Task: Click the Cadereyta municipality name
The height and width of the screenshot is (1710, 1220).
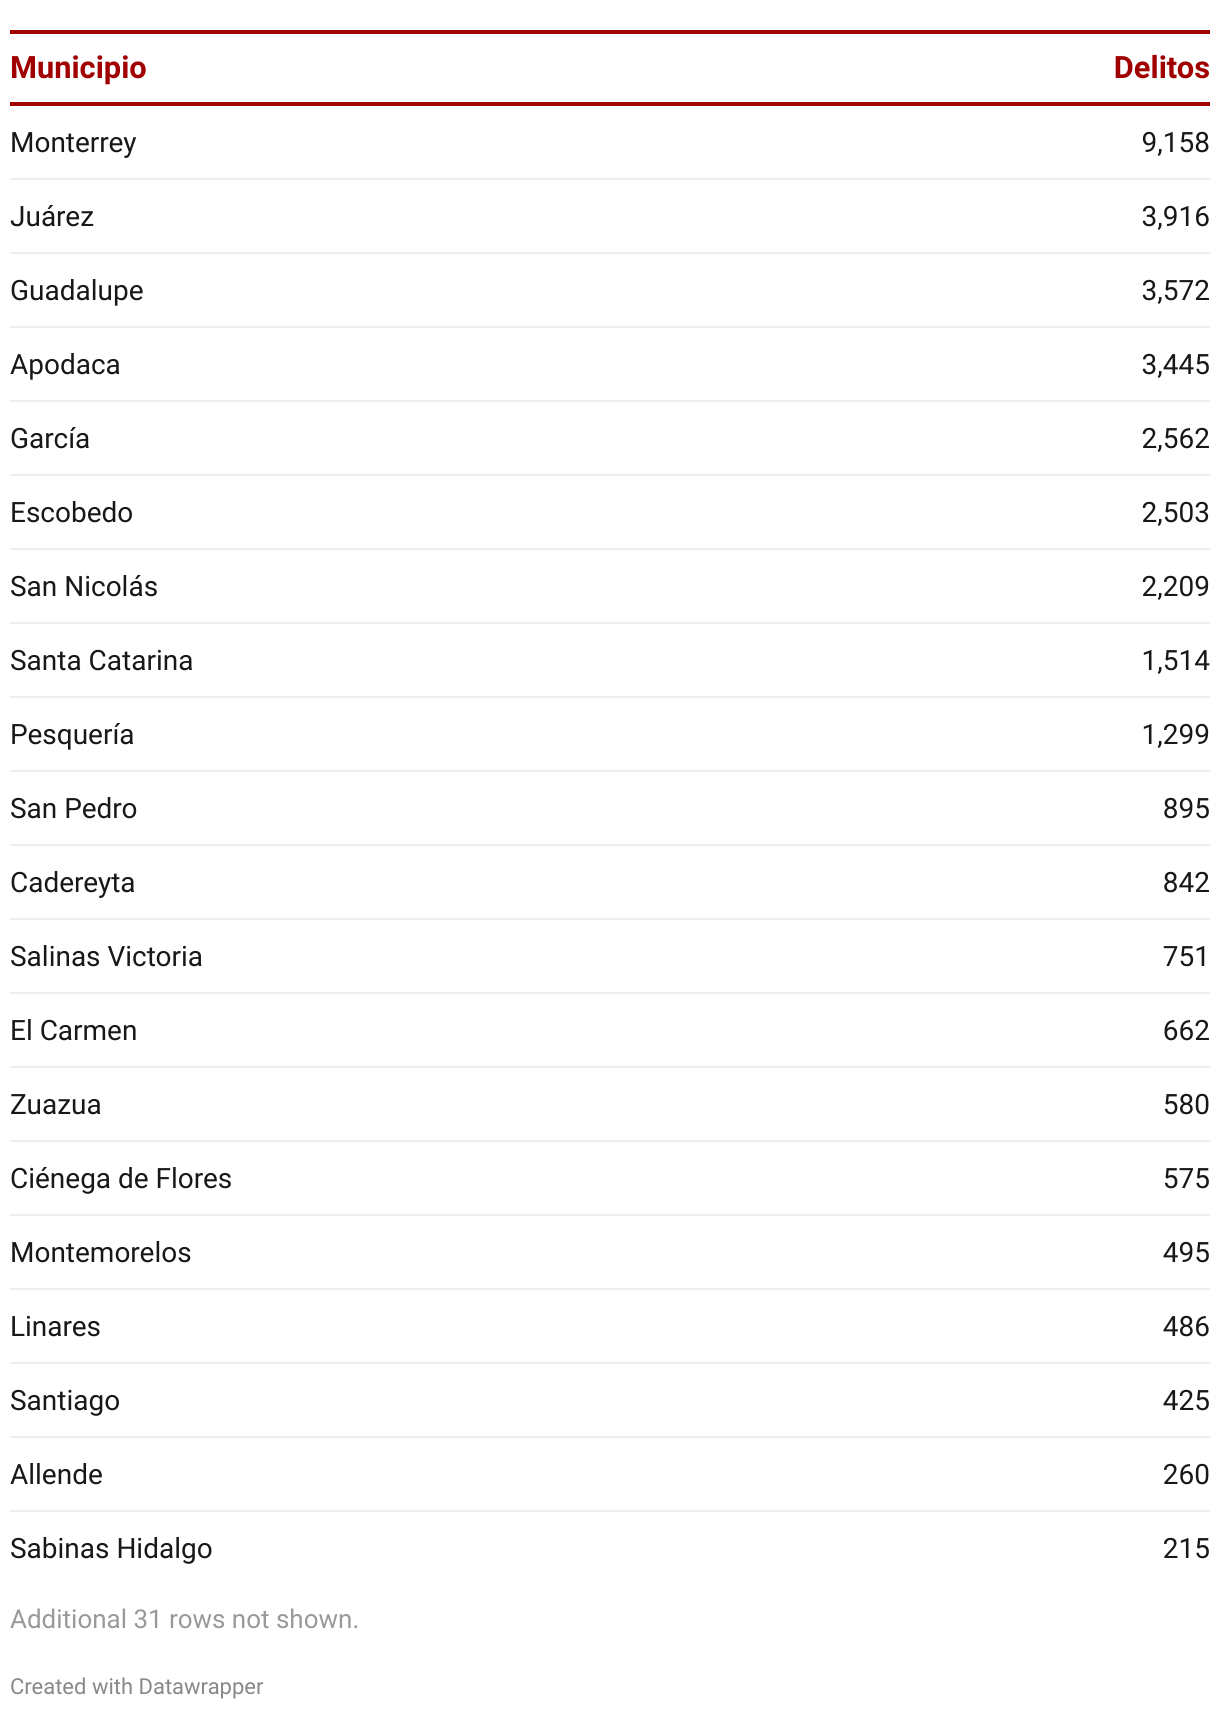Action: [72, 883]
